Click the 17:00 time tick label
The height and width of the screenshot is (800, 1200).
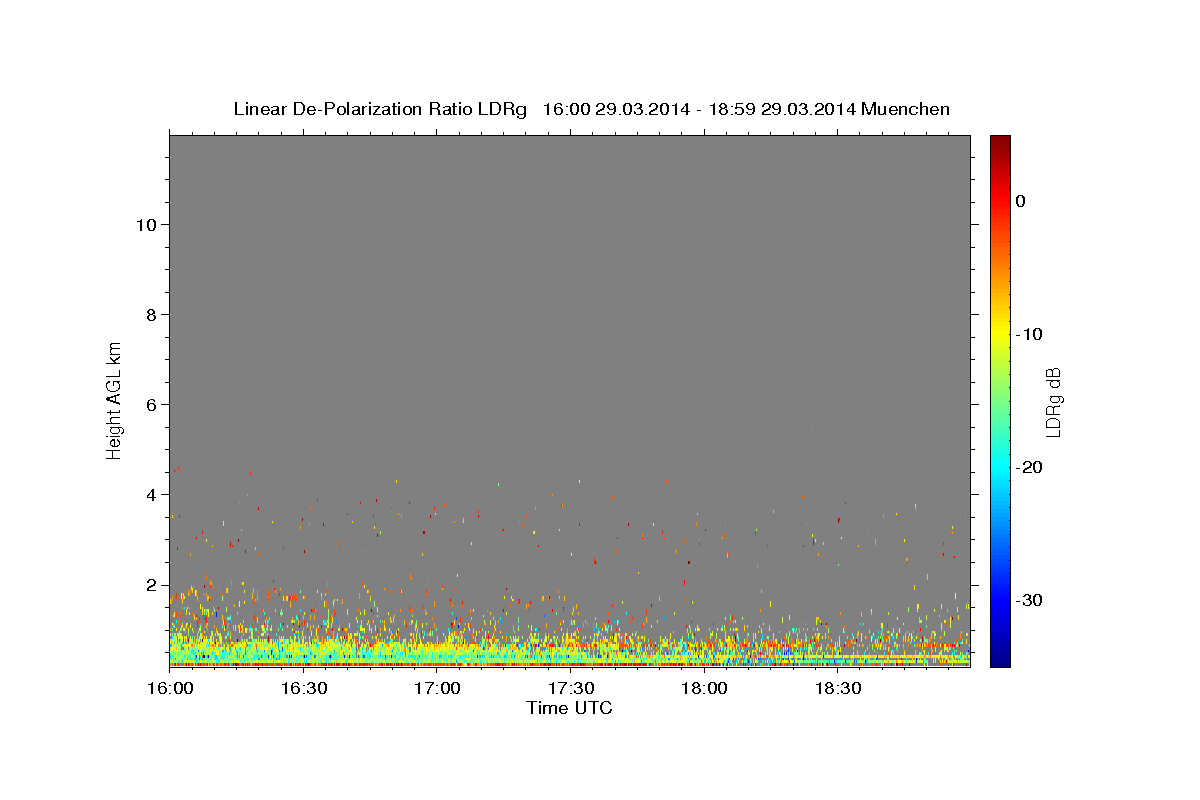coord(437,689)
